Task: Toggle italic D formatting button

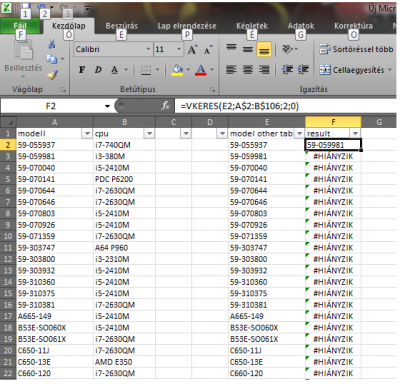Action: [x=98, y=70]
